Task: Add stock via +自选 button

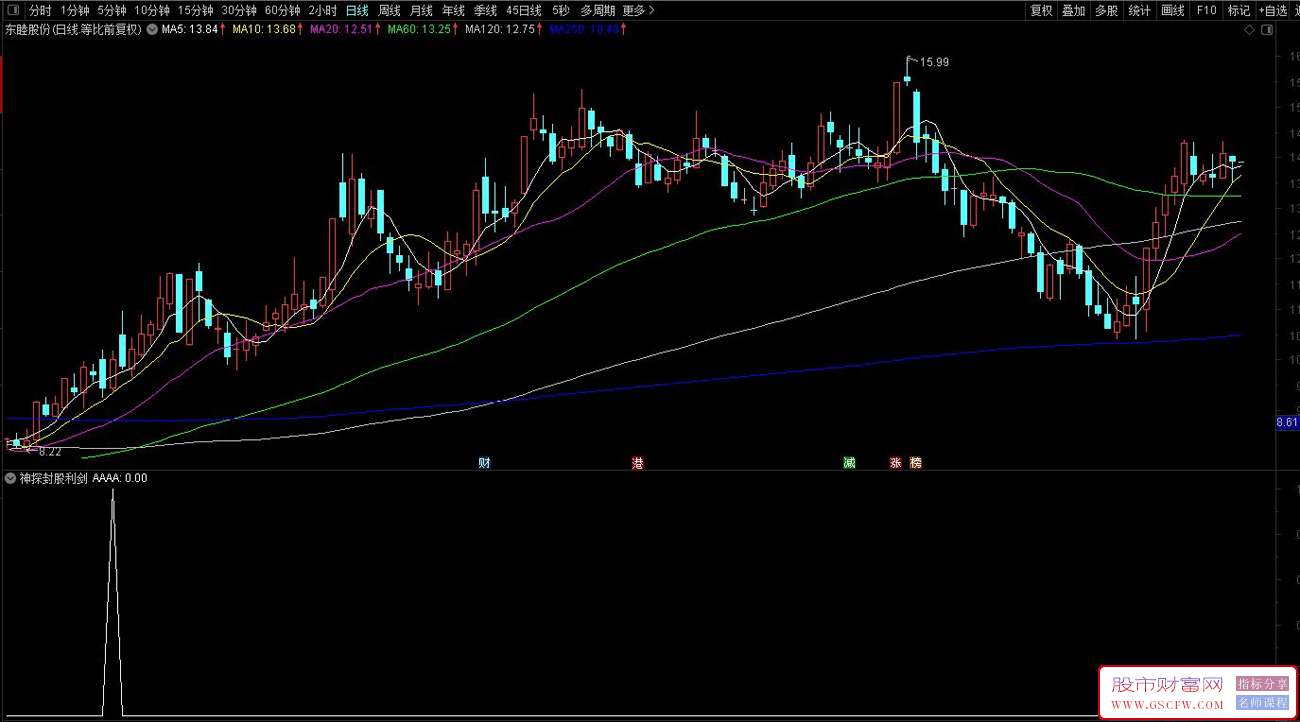Action: [x=1274, y=10]
